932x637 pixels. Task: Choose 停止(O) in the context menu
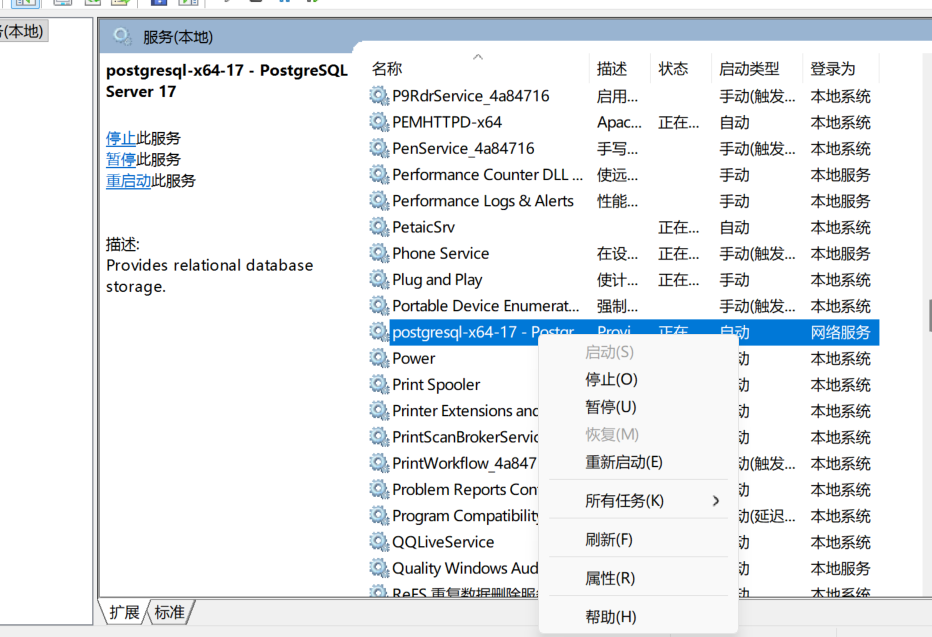tap(611, 380)
